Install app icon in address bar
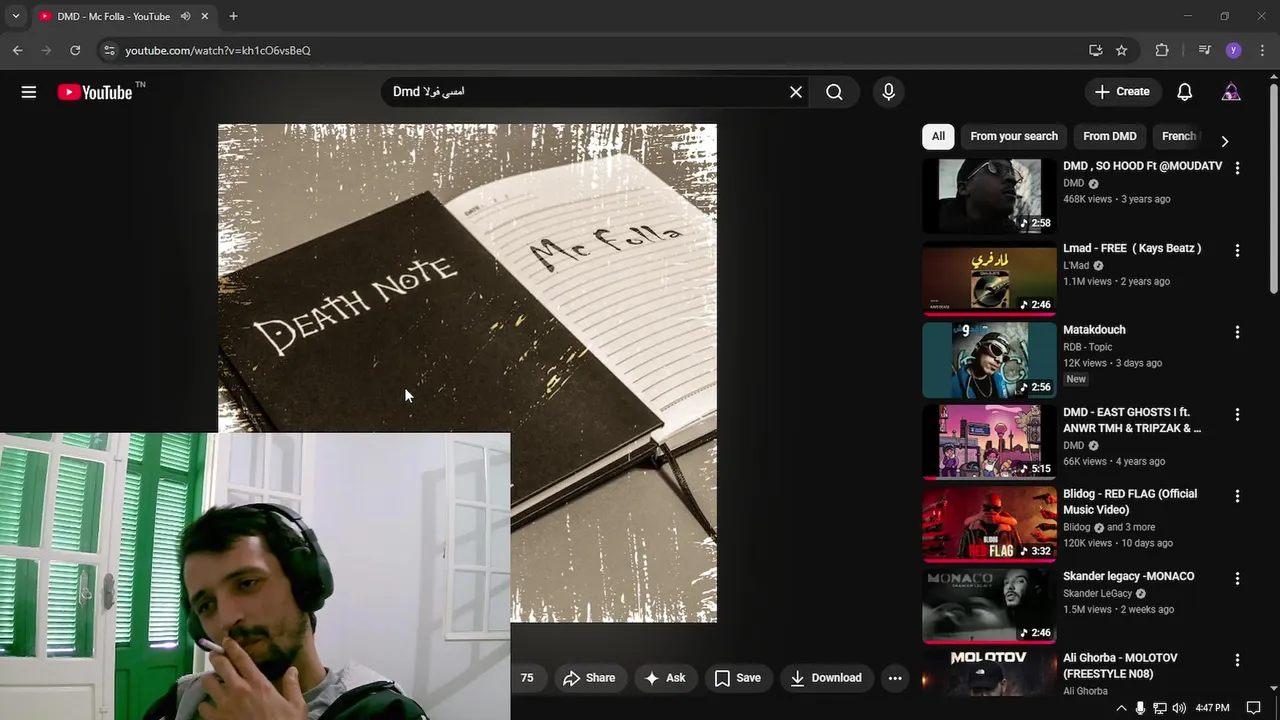Viewport: 1280px width, 720px height. [1095, 50]
